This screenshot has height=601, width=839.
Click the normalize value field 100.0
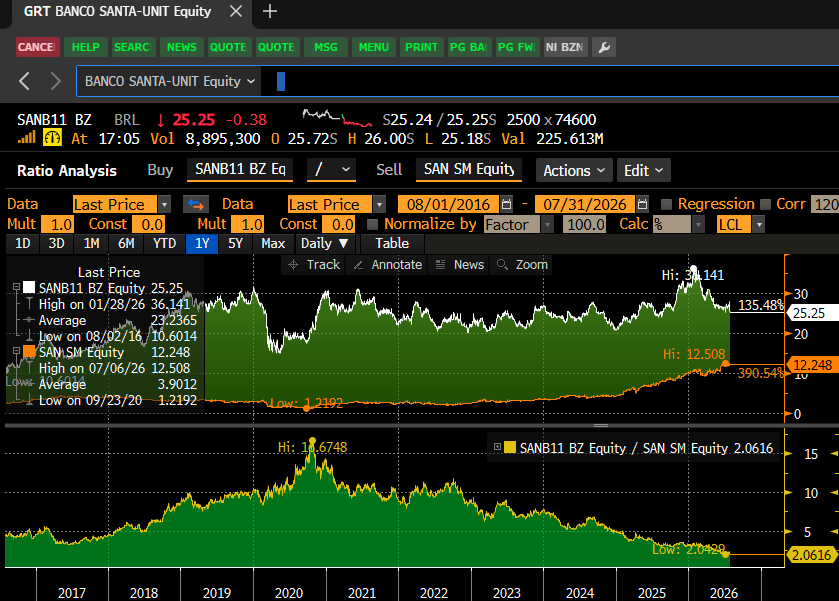[585, 224]
